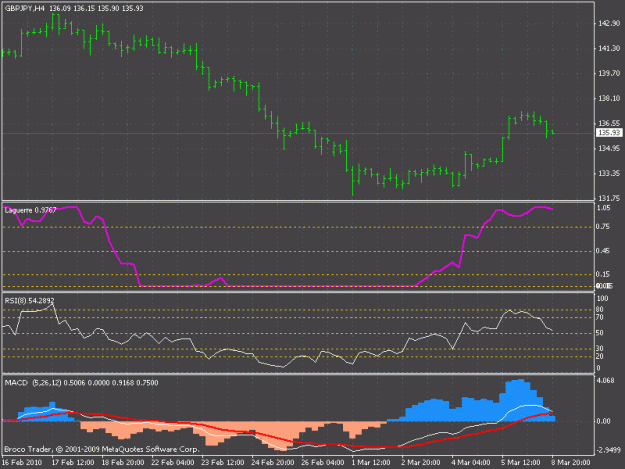Click the RSI scale value 70
The image size is (625, 469).
click(600, 318)
